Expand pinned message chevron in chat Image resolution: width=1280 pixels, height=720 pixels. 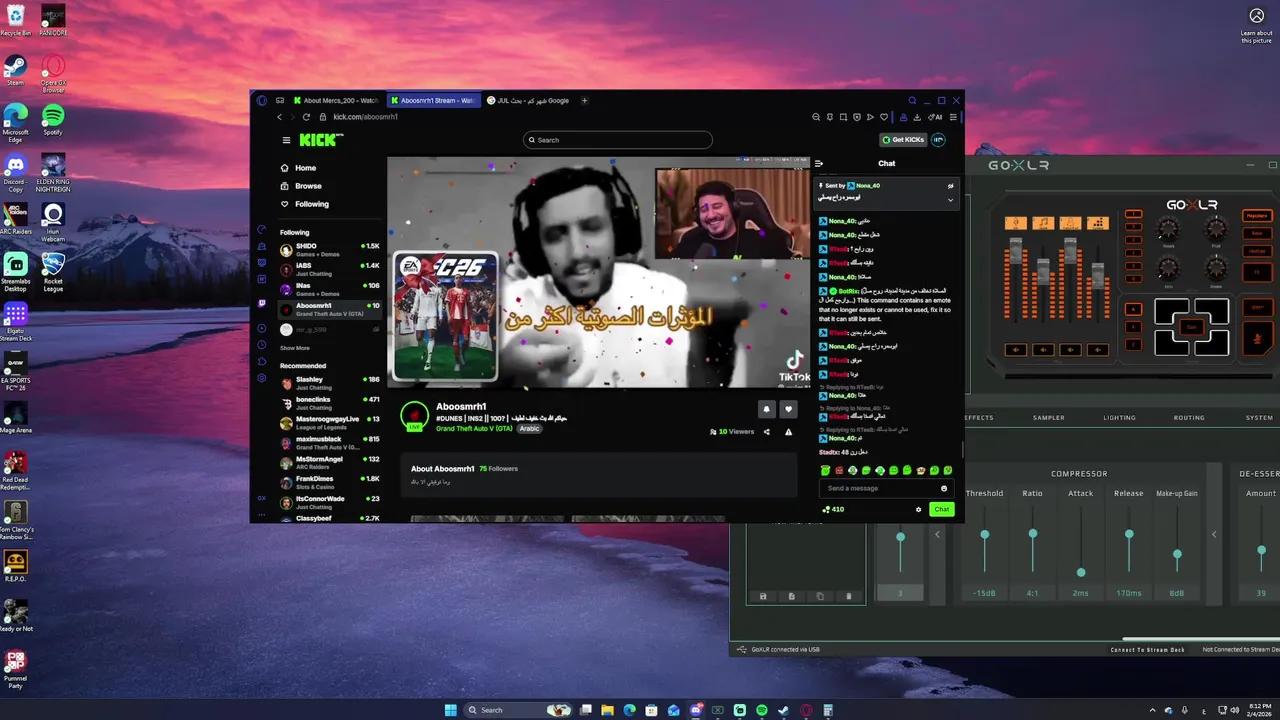tap(950, 200)
